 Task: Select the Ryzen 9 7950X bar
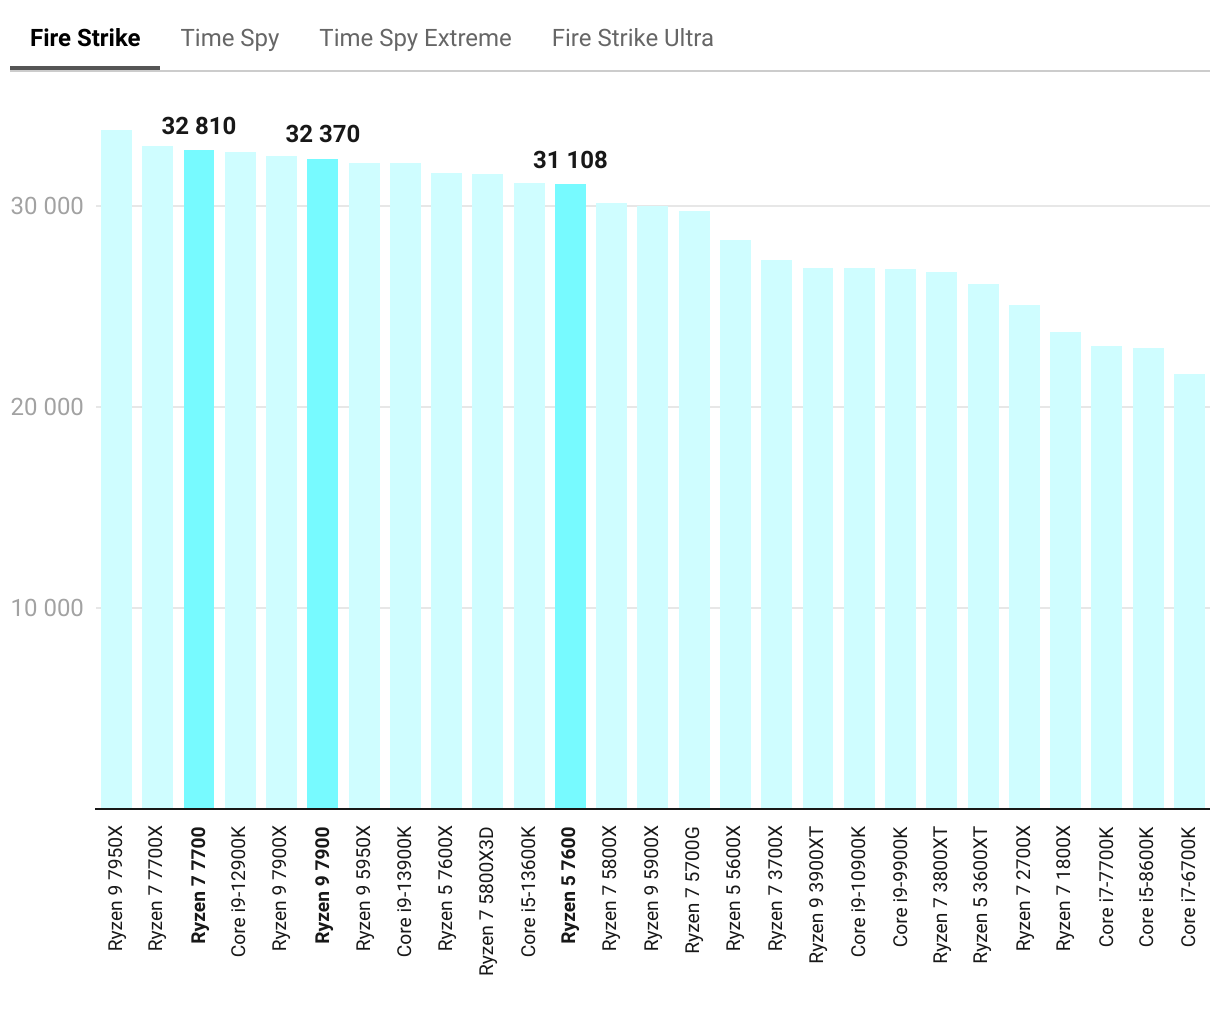point(116,468)
